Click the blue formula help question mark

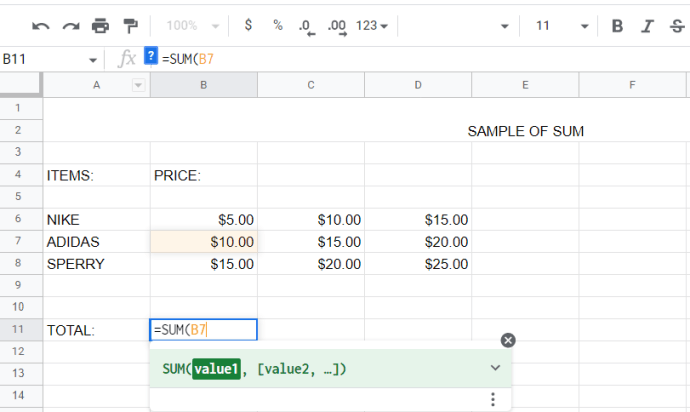tap(151, 57)
